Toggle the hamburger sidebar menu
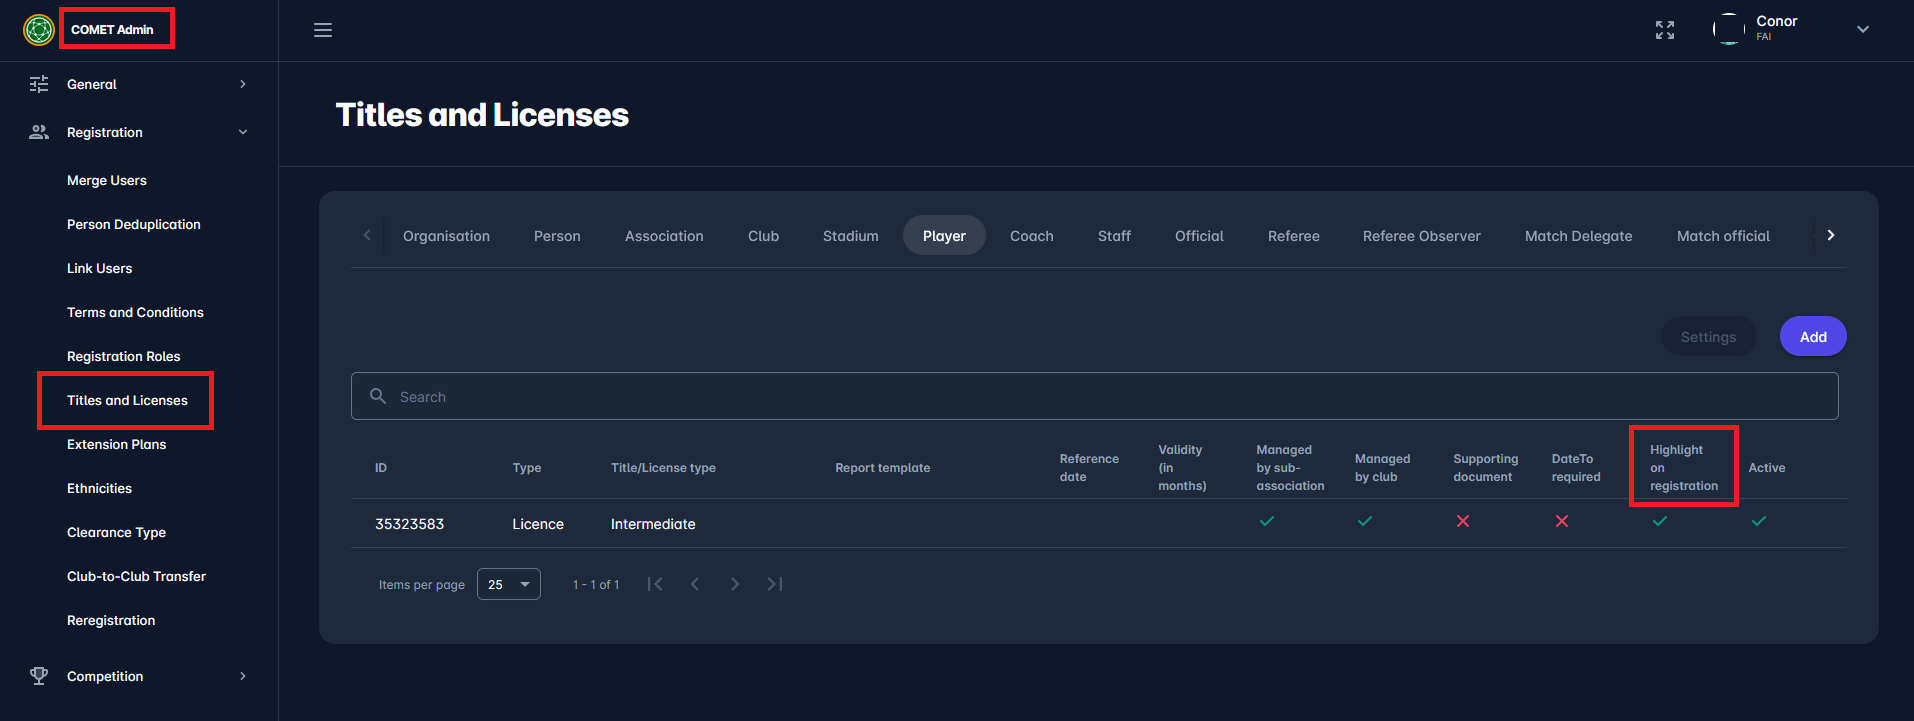The image size is (1914, 721). [323, 30]
